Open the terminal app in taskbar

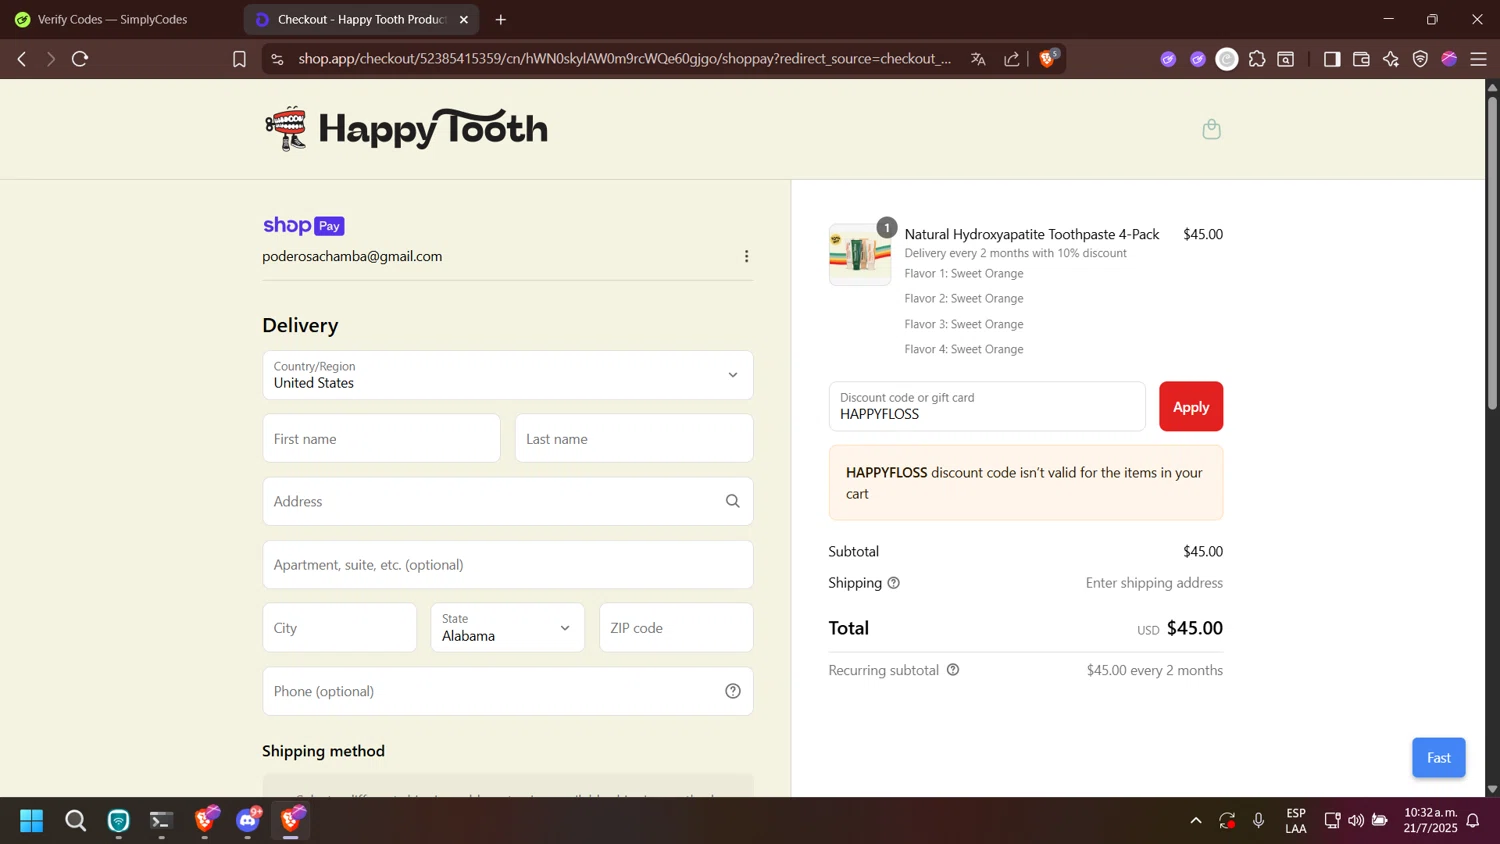(161, 821)
